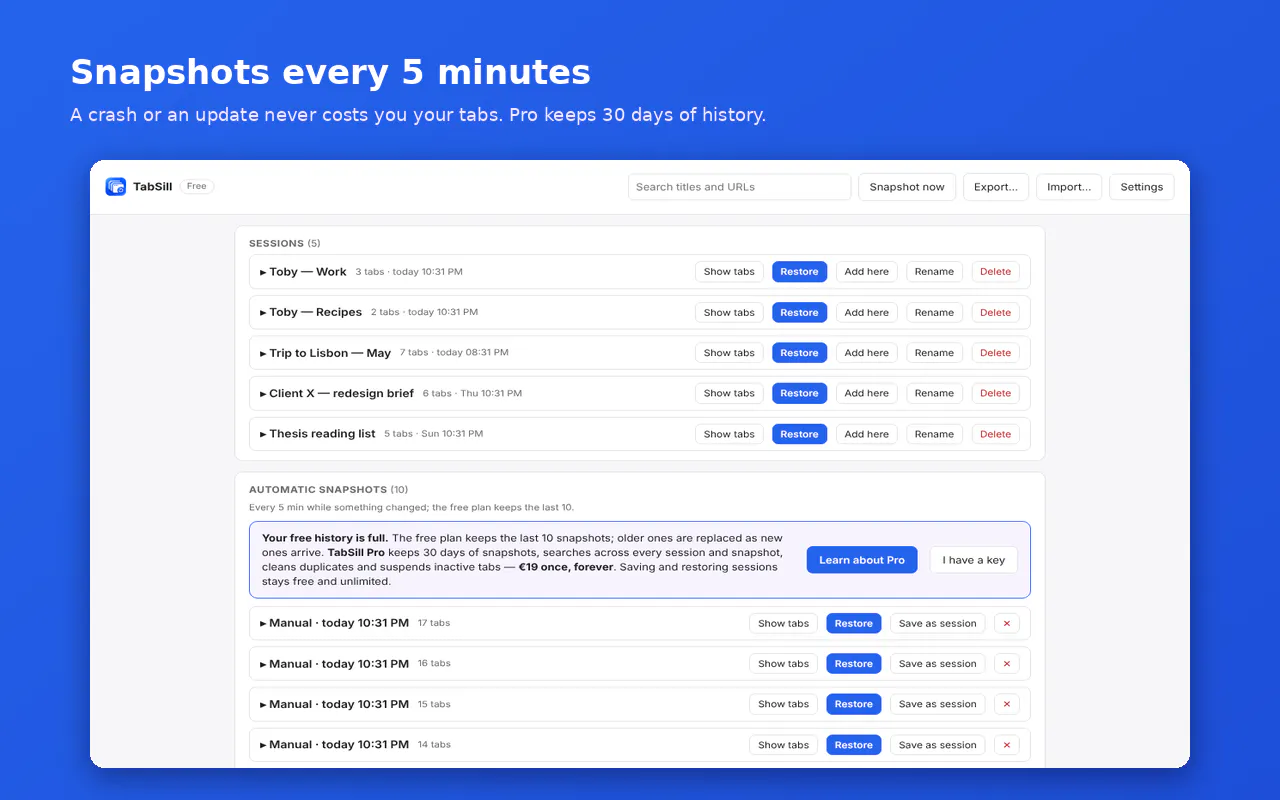Expand the Trip to Lisbon — May arrow
Image resolution: width=1280 pixels, height=800 pixels.
263,353
